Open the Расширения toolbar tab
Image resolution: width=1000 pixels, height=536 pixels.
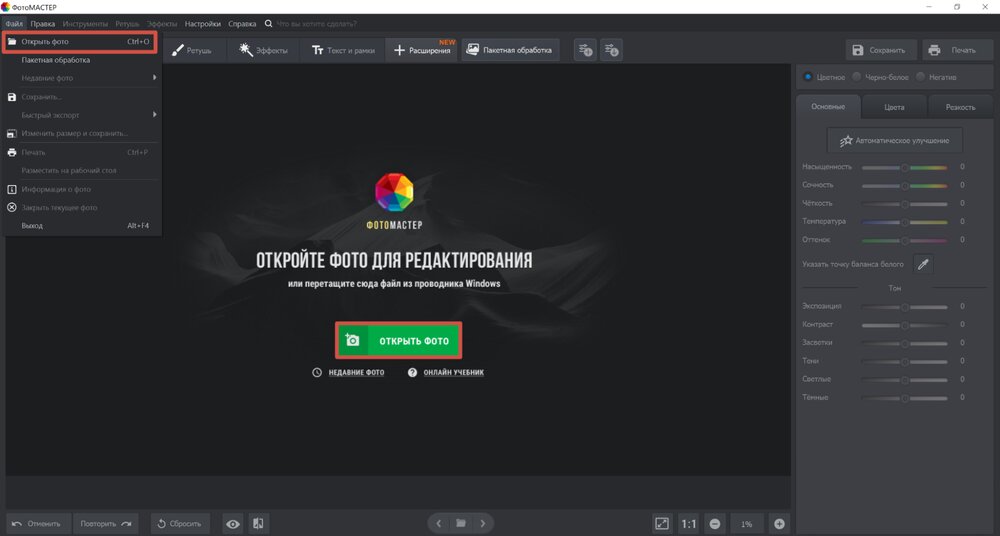(x=422, y=50)
